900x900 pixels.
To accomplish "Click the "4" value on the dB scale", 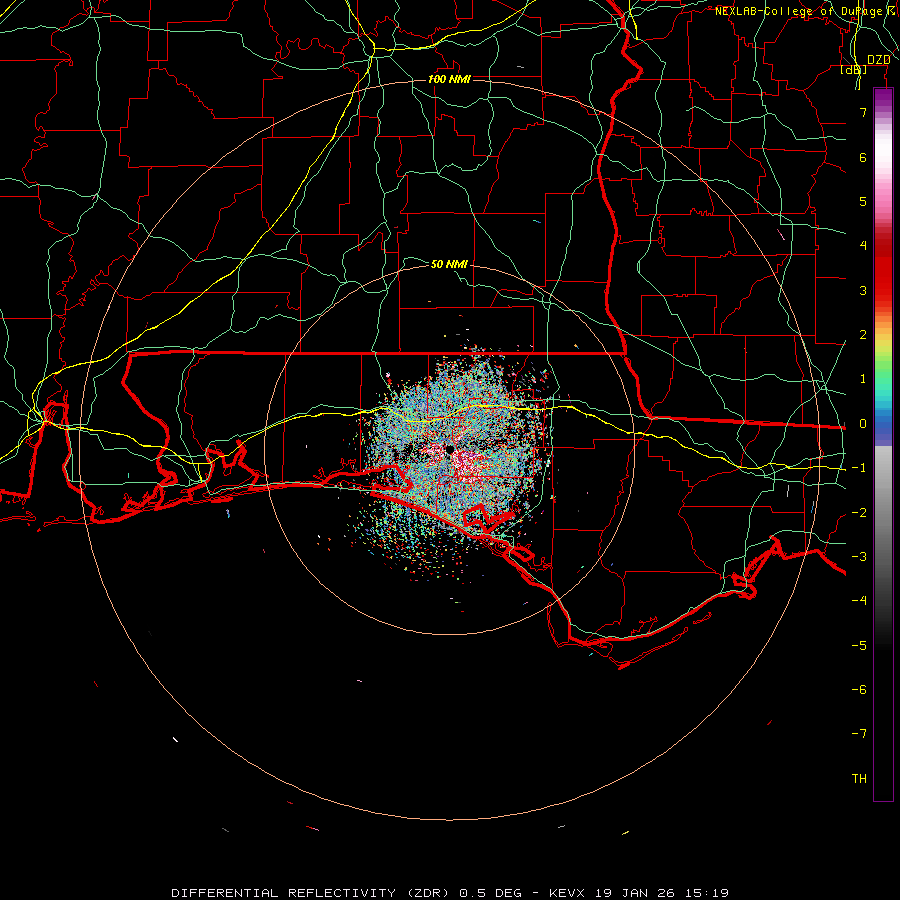I will click(863, 246).
